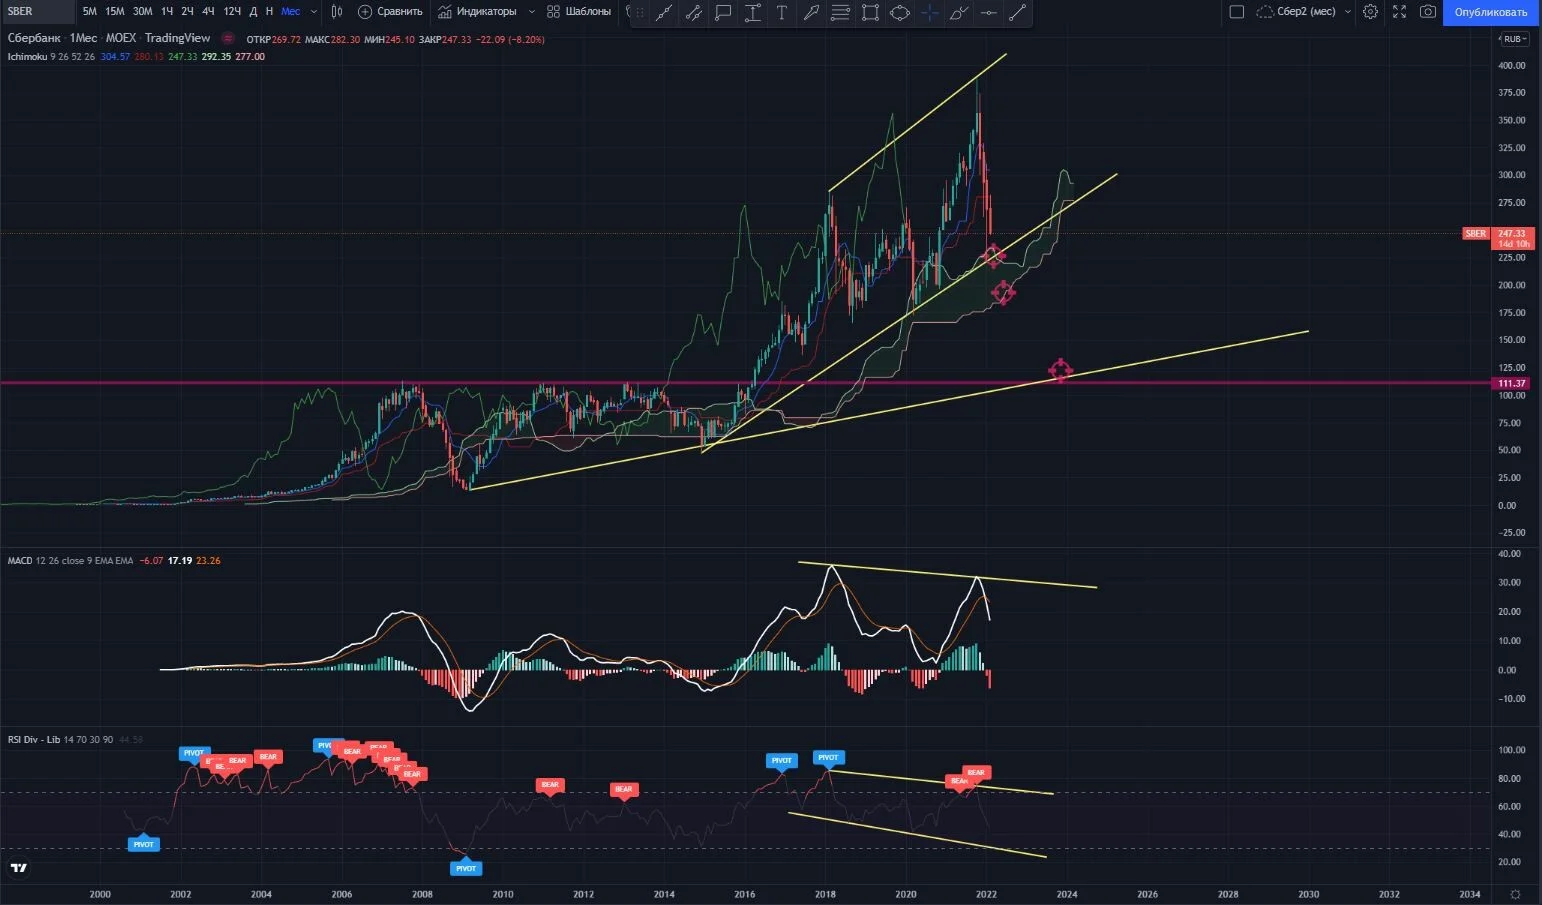This screenshot has height=905, width=1542.
Task: Expand the layout menu chevron next to Сбер2
Action: click(x=1348, y=12)
